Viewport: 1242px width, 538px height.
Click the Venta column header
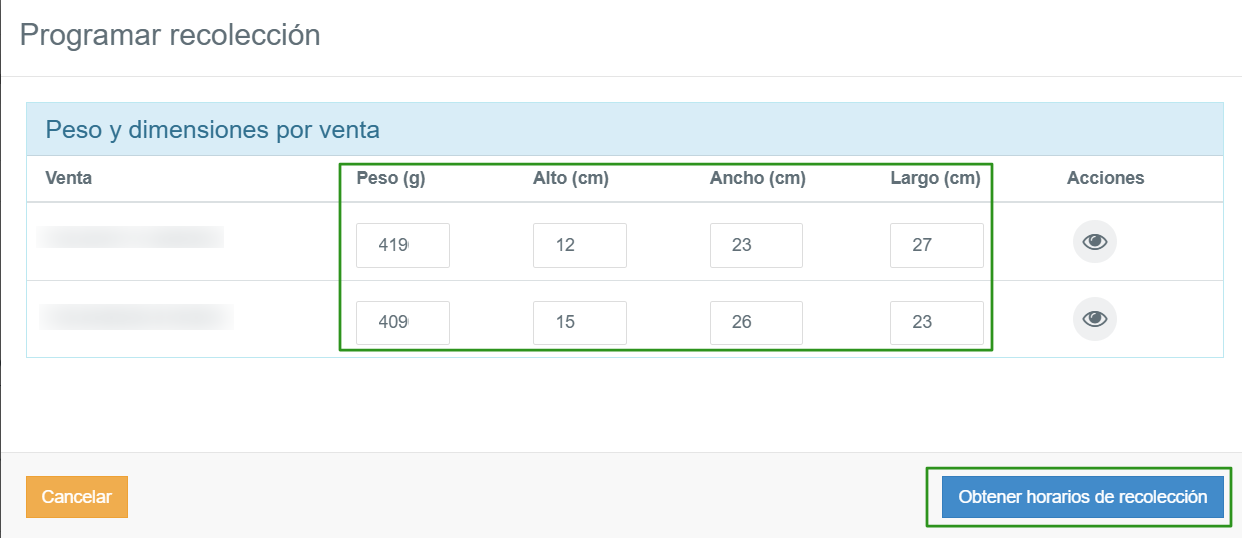(69, 178)
